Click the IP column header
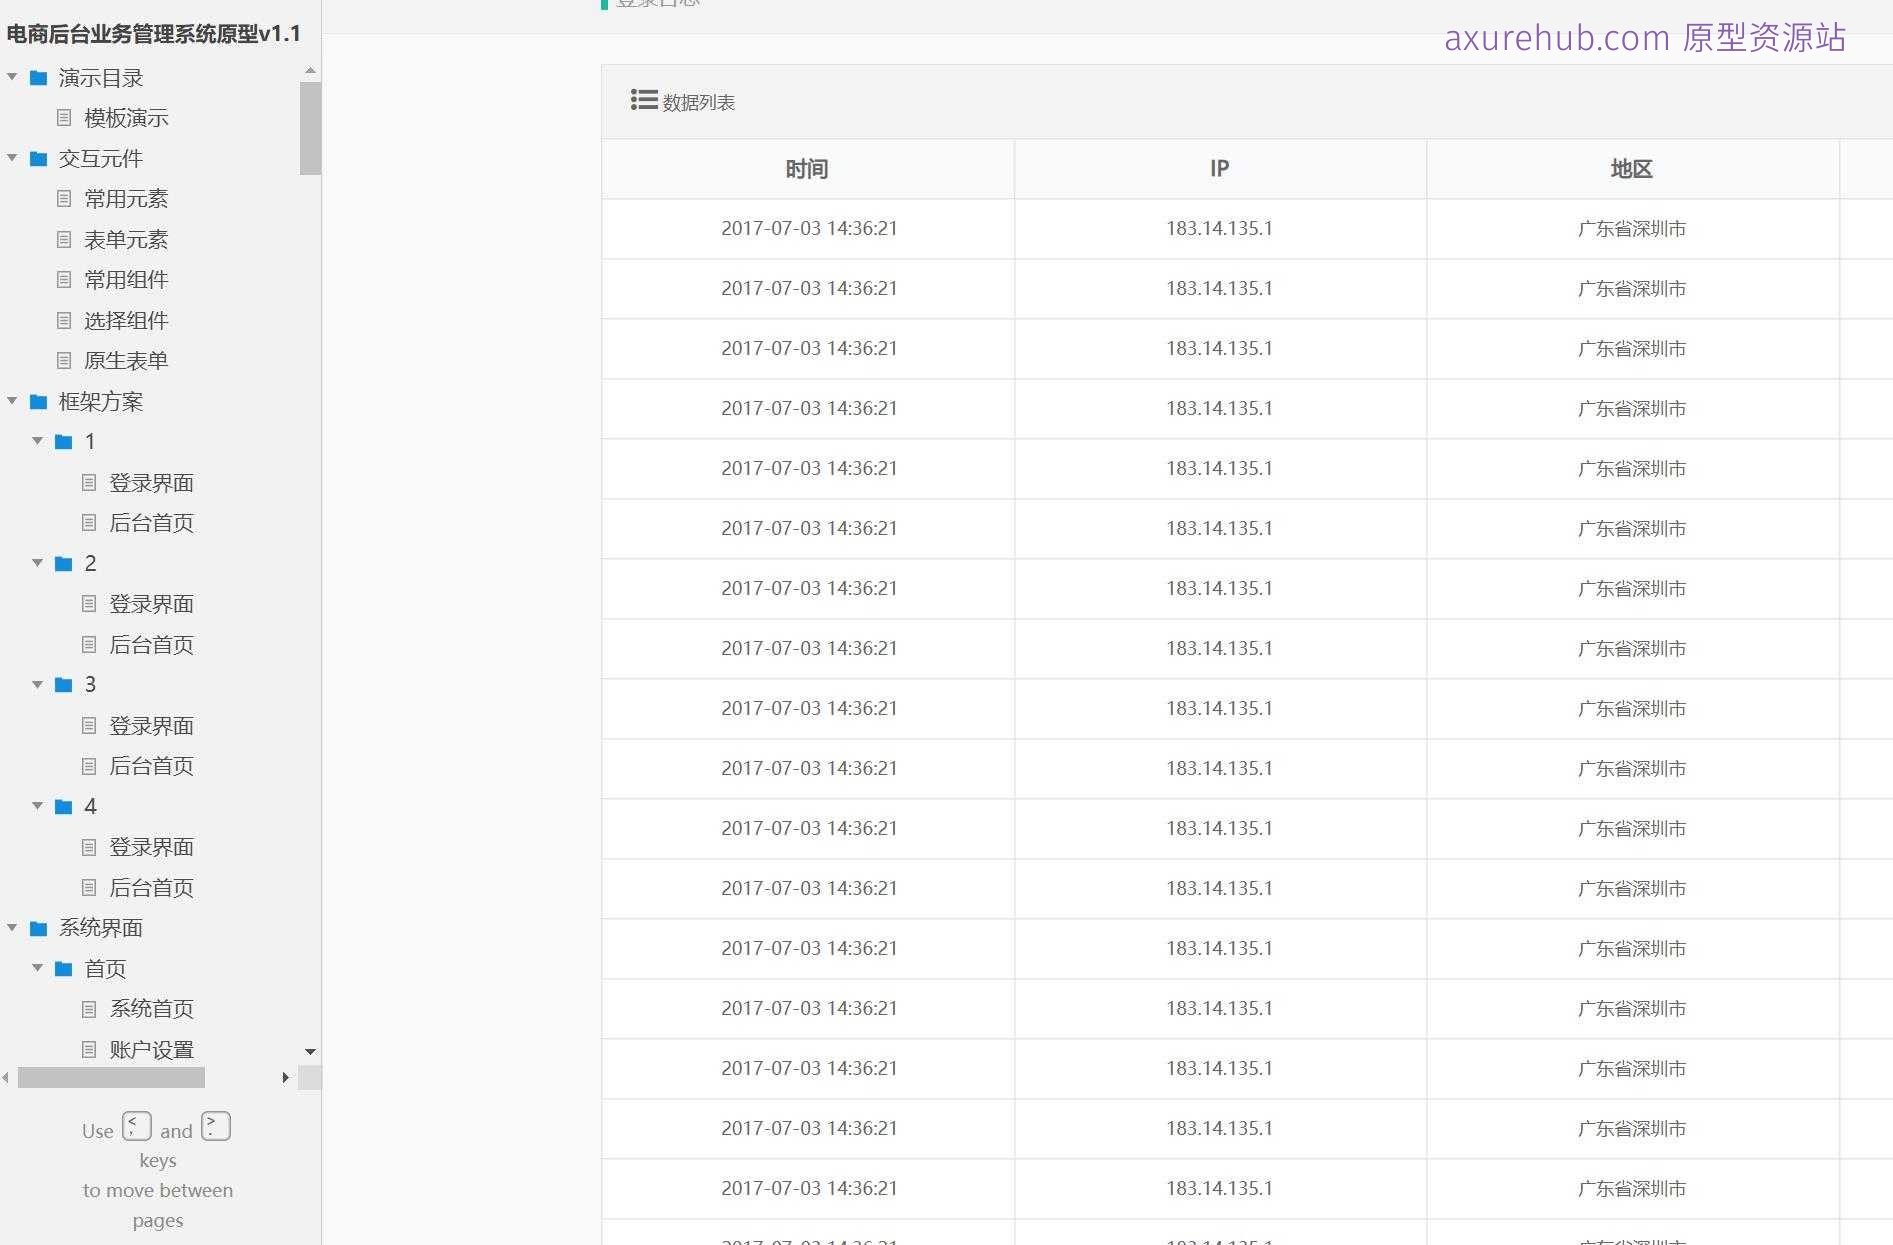1893x1245 pixels. click(x=1220, y=168)
